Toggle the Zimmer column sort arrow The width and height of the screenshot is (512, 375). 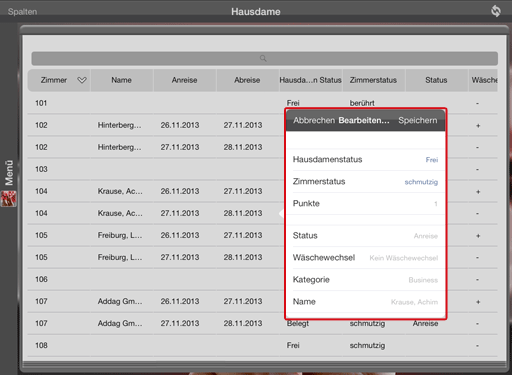coord(82,80)
